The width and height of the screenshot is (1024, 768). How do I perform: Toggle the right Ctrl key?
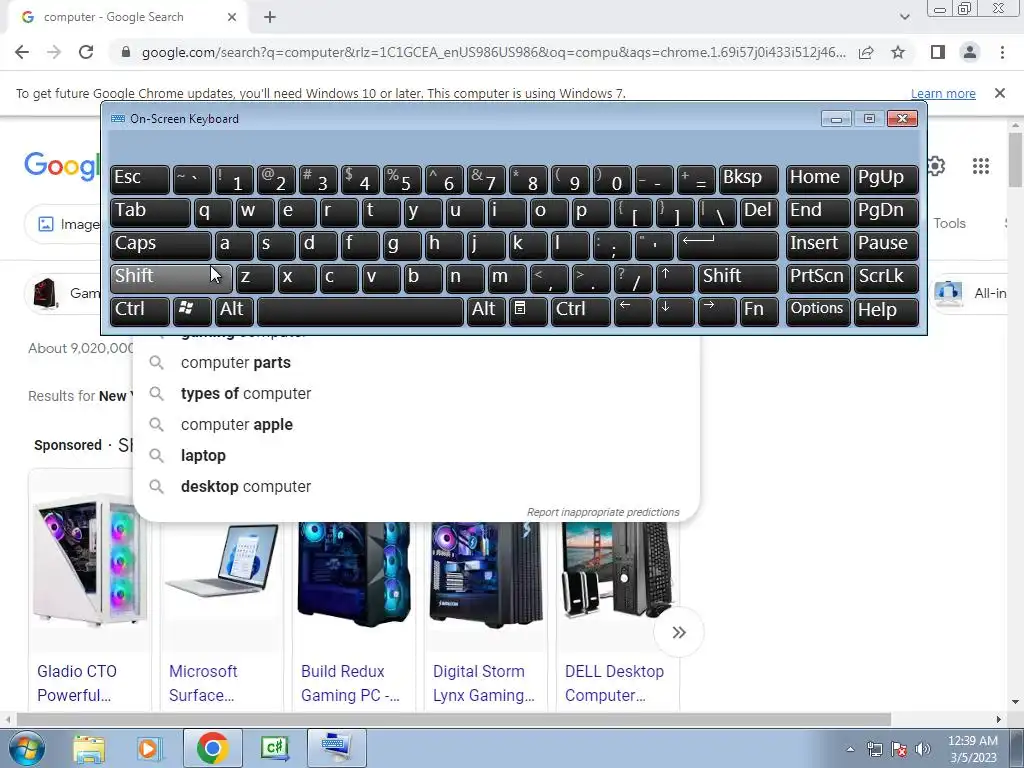point(581,311)
